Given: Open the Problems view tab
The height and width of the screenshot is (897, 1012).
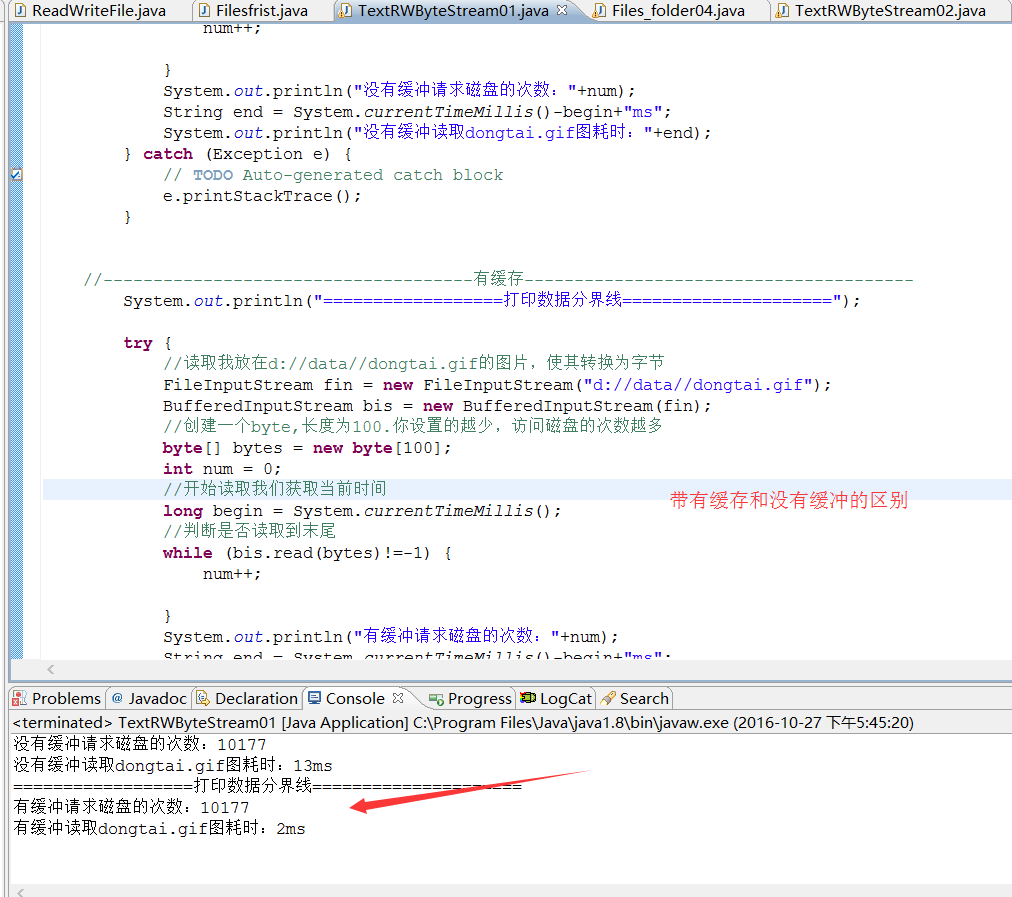Looking at the screenshot, I should (x=57, y=698).
